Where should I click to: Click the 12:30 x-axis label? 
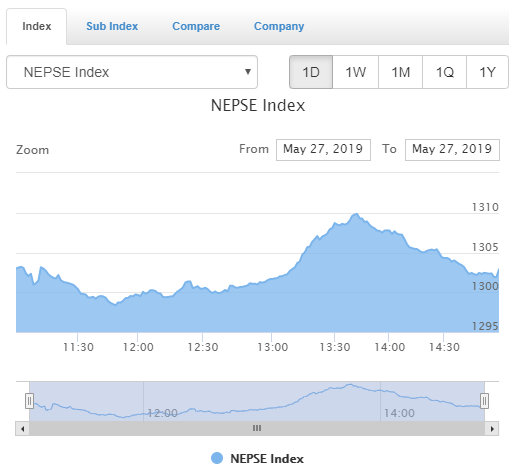point(203,347)
